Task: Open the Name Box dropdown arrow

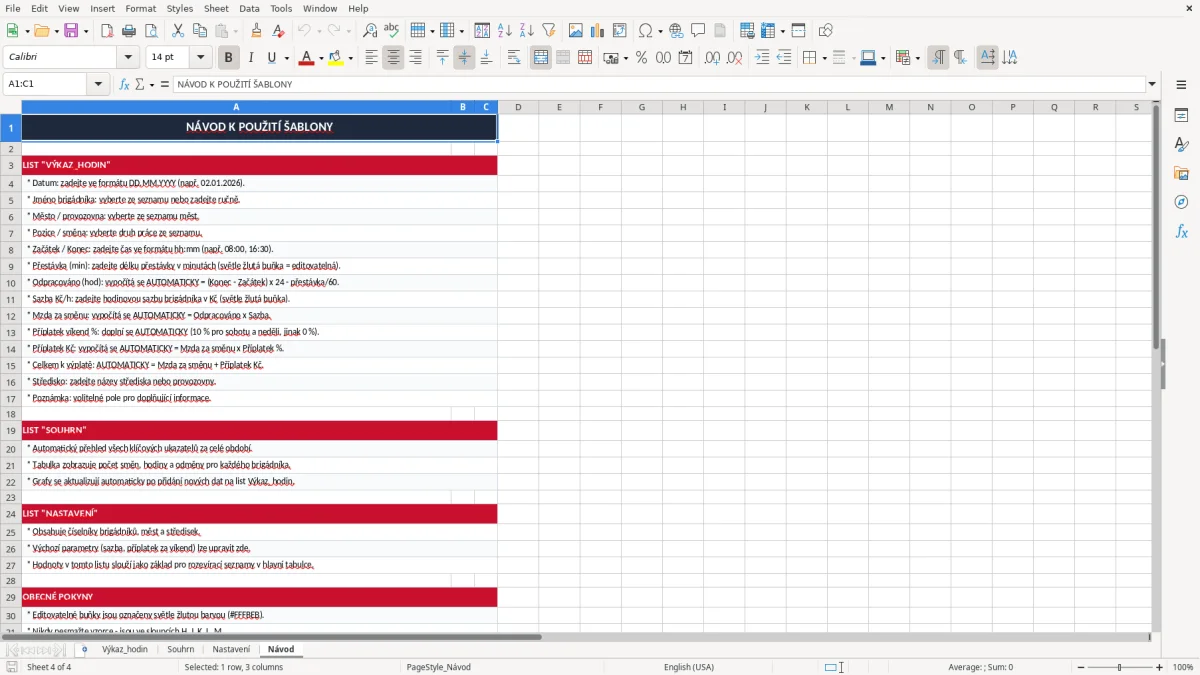Action: coord(99,84)
